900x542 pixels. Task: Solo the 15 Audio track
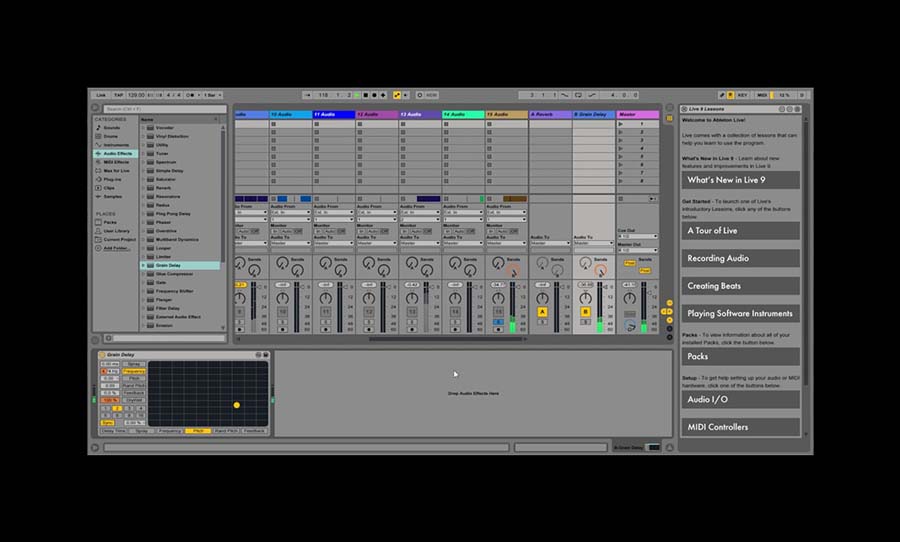click(498, 322)
